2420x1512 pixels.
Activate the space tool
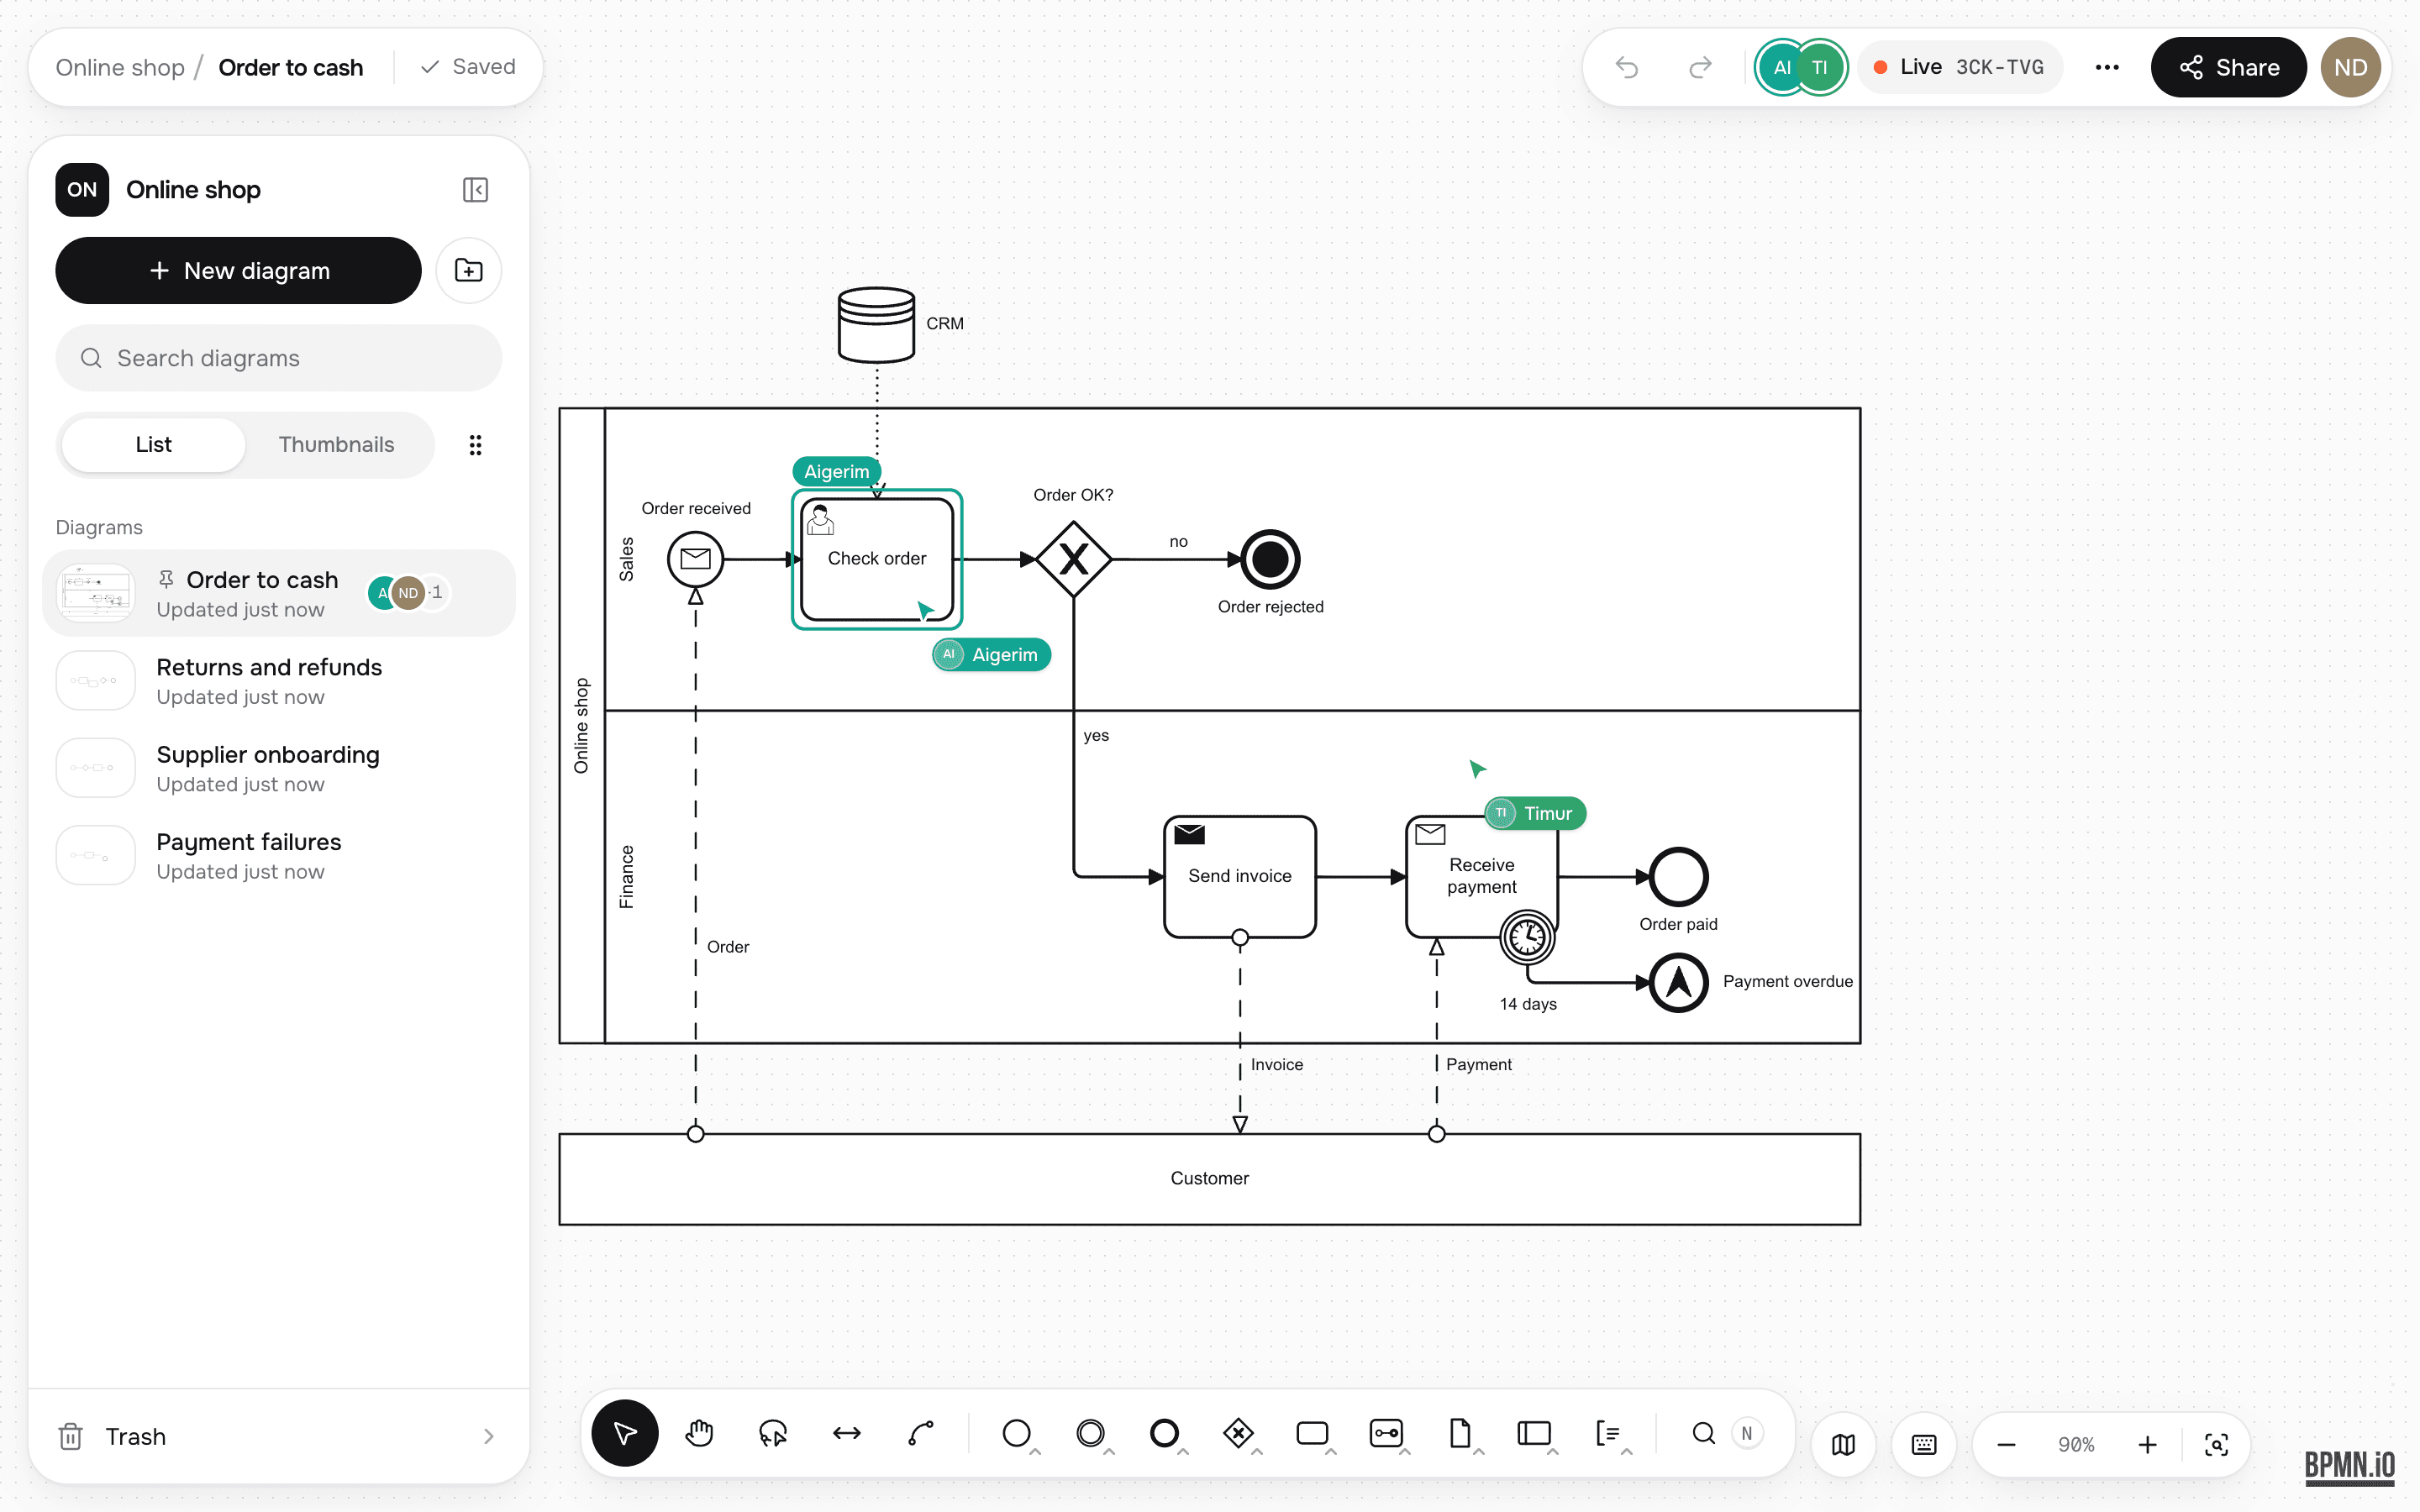pyautogui.click(x=847, y=1433)
